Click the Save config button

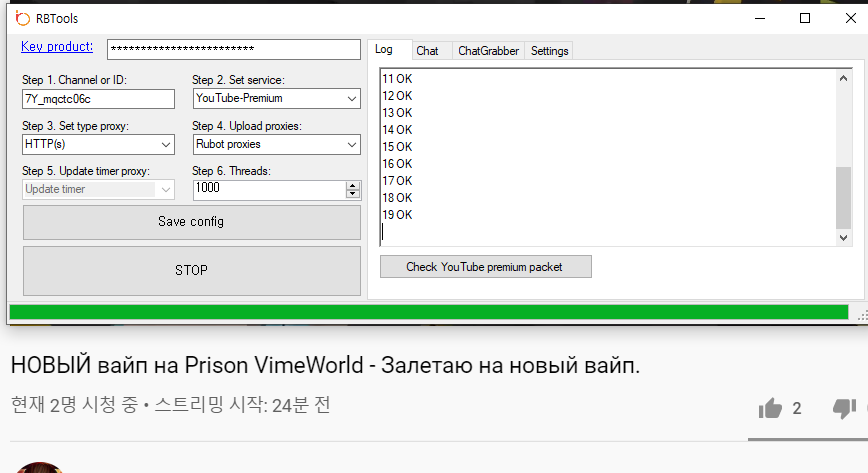pyautogui.click(x=192, y=222)
